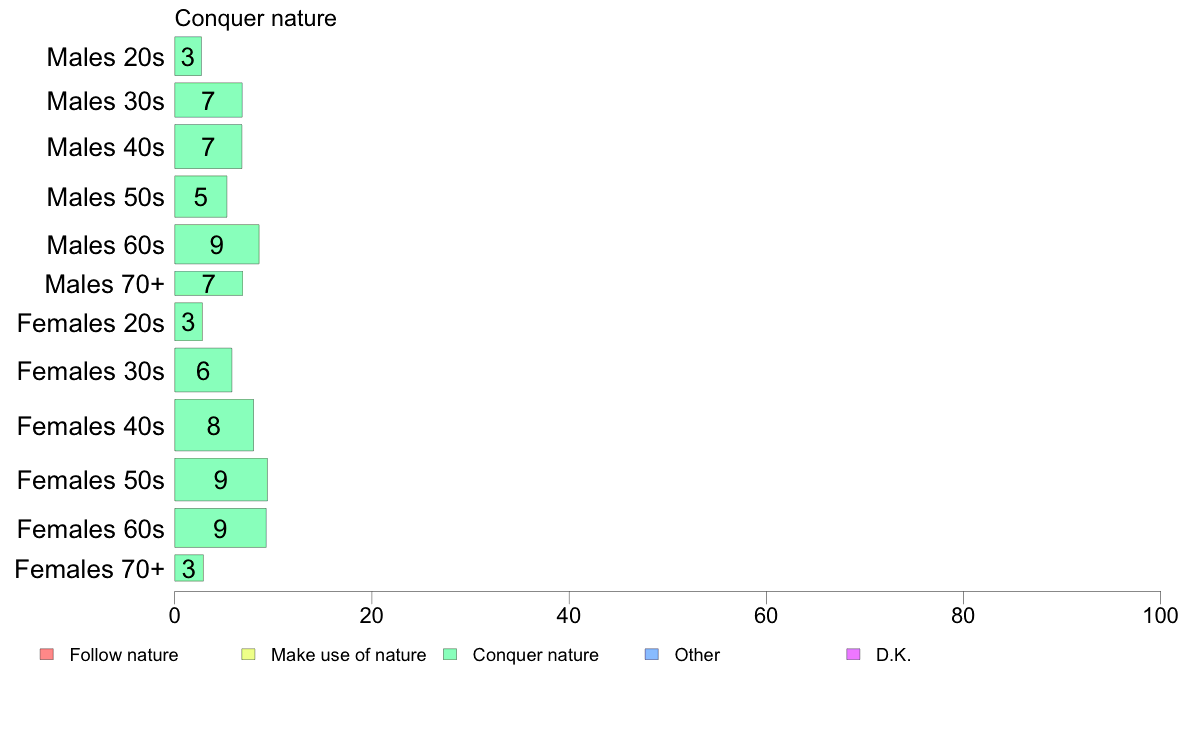The width and height of the screenshot is (1188, 736).
Task: Click the Females 20s row label
Action: coord(91,323)
